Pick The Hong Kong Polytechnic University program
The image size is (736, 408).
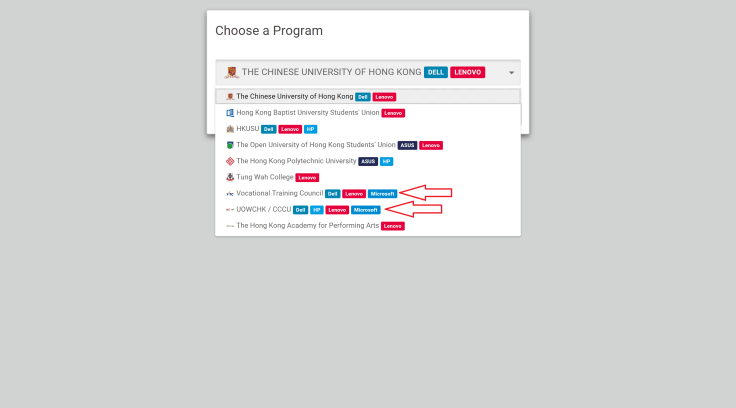tap(296, 161)
